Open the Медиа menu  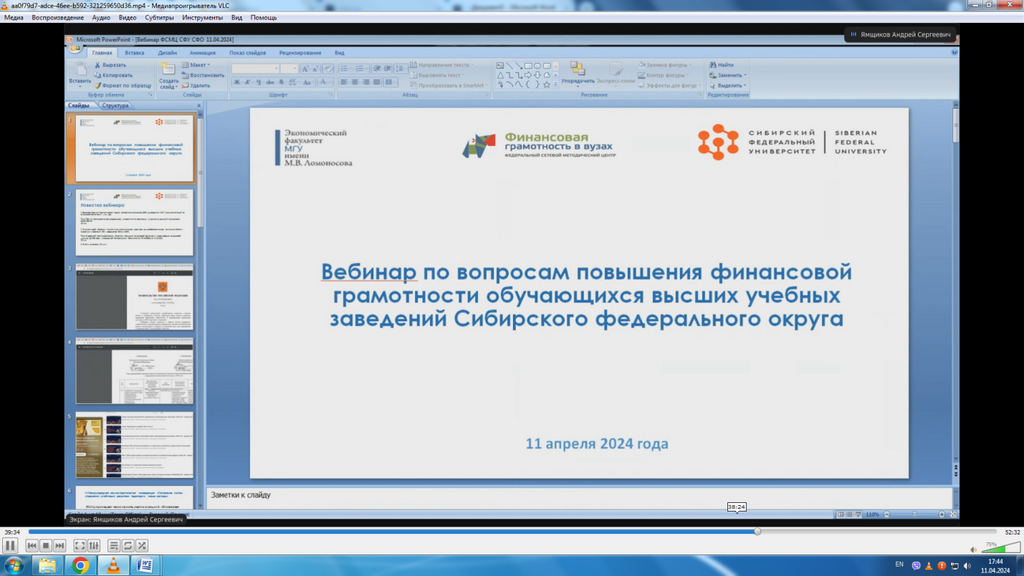pyautogui.click(x=14, y=18)
